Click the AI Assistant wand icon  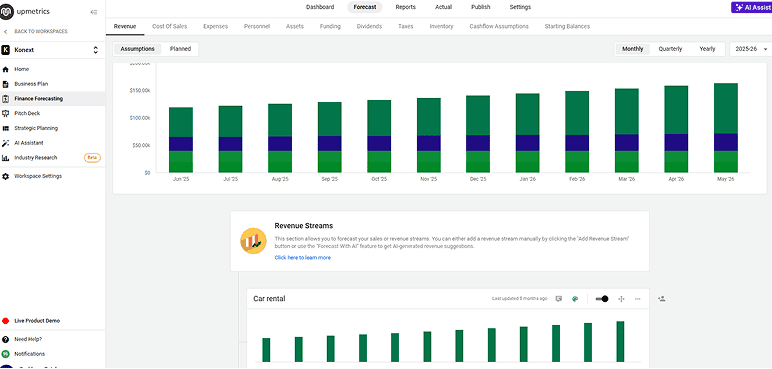[x=6, y=143]
